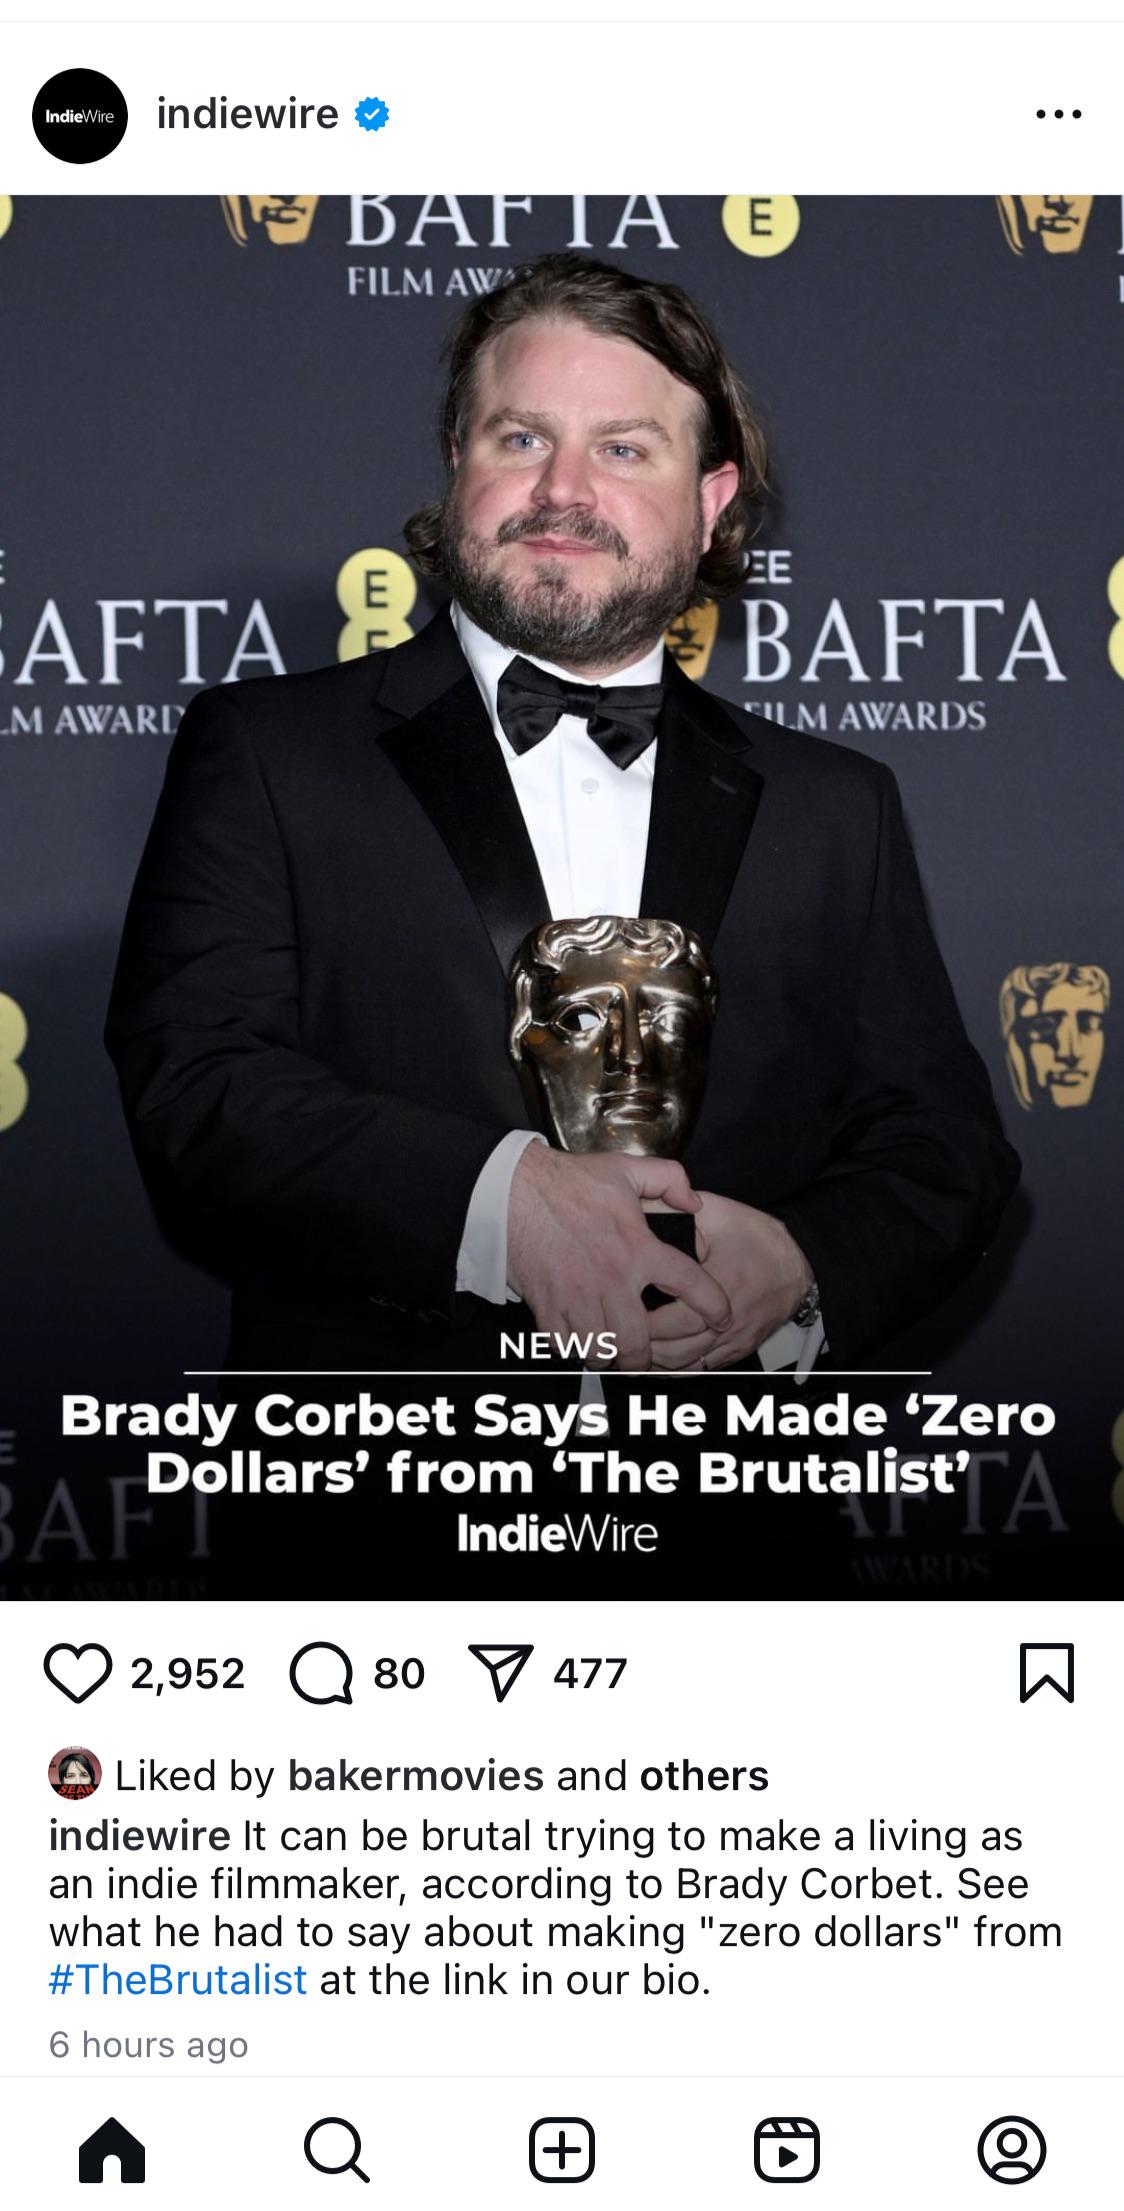This screenshot has width=1124, height=2211.
Task: Open comments via the speech bubble icon
Action: coord(321,1673)
